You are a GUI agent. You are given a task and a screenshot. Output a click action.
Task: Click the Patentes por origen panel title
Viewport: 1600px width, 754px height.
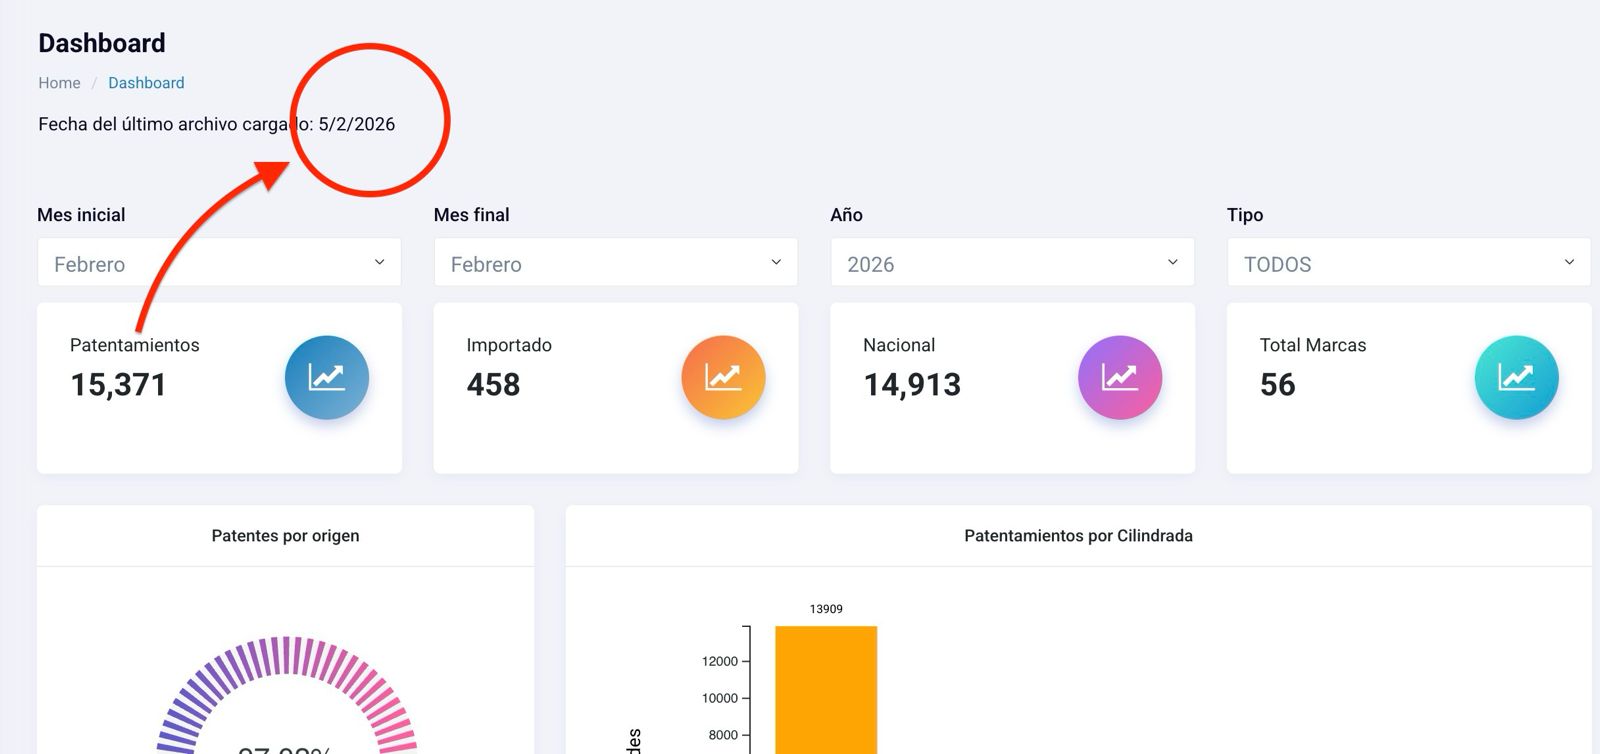point(285,536)
